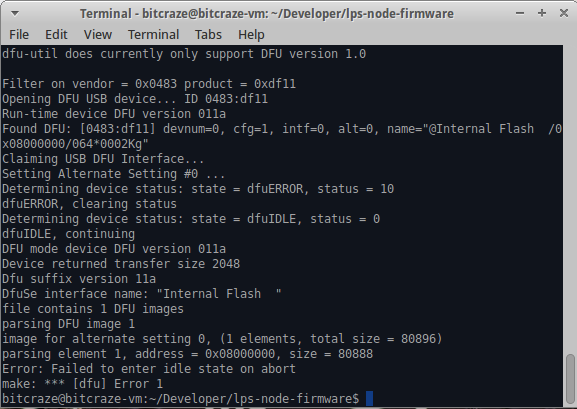Open the File menu
This screenshot has width=577, height=409.
click(x=19, y=35)
